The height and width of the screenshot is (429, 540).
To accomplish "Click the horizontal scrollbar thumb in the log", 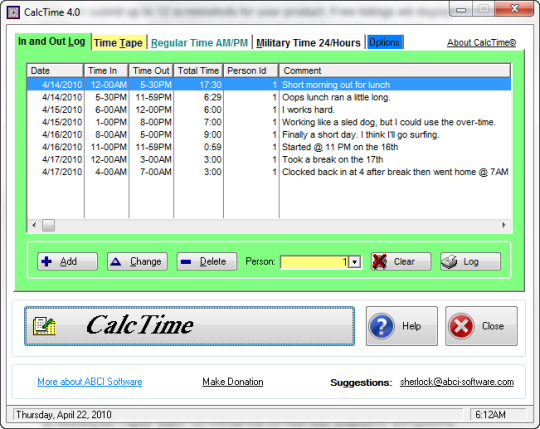I will tap(48, 226).
